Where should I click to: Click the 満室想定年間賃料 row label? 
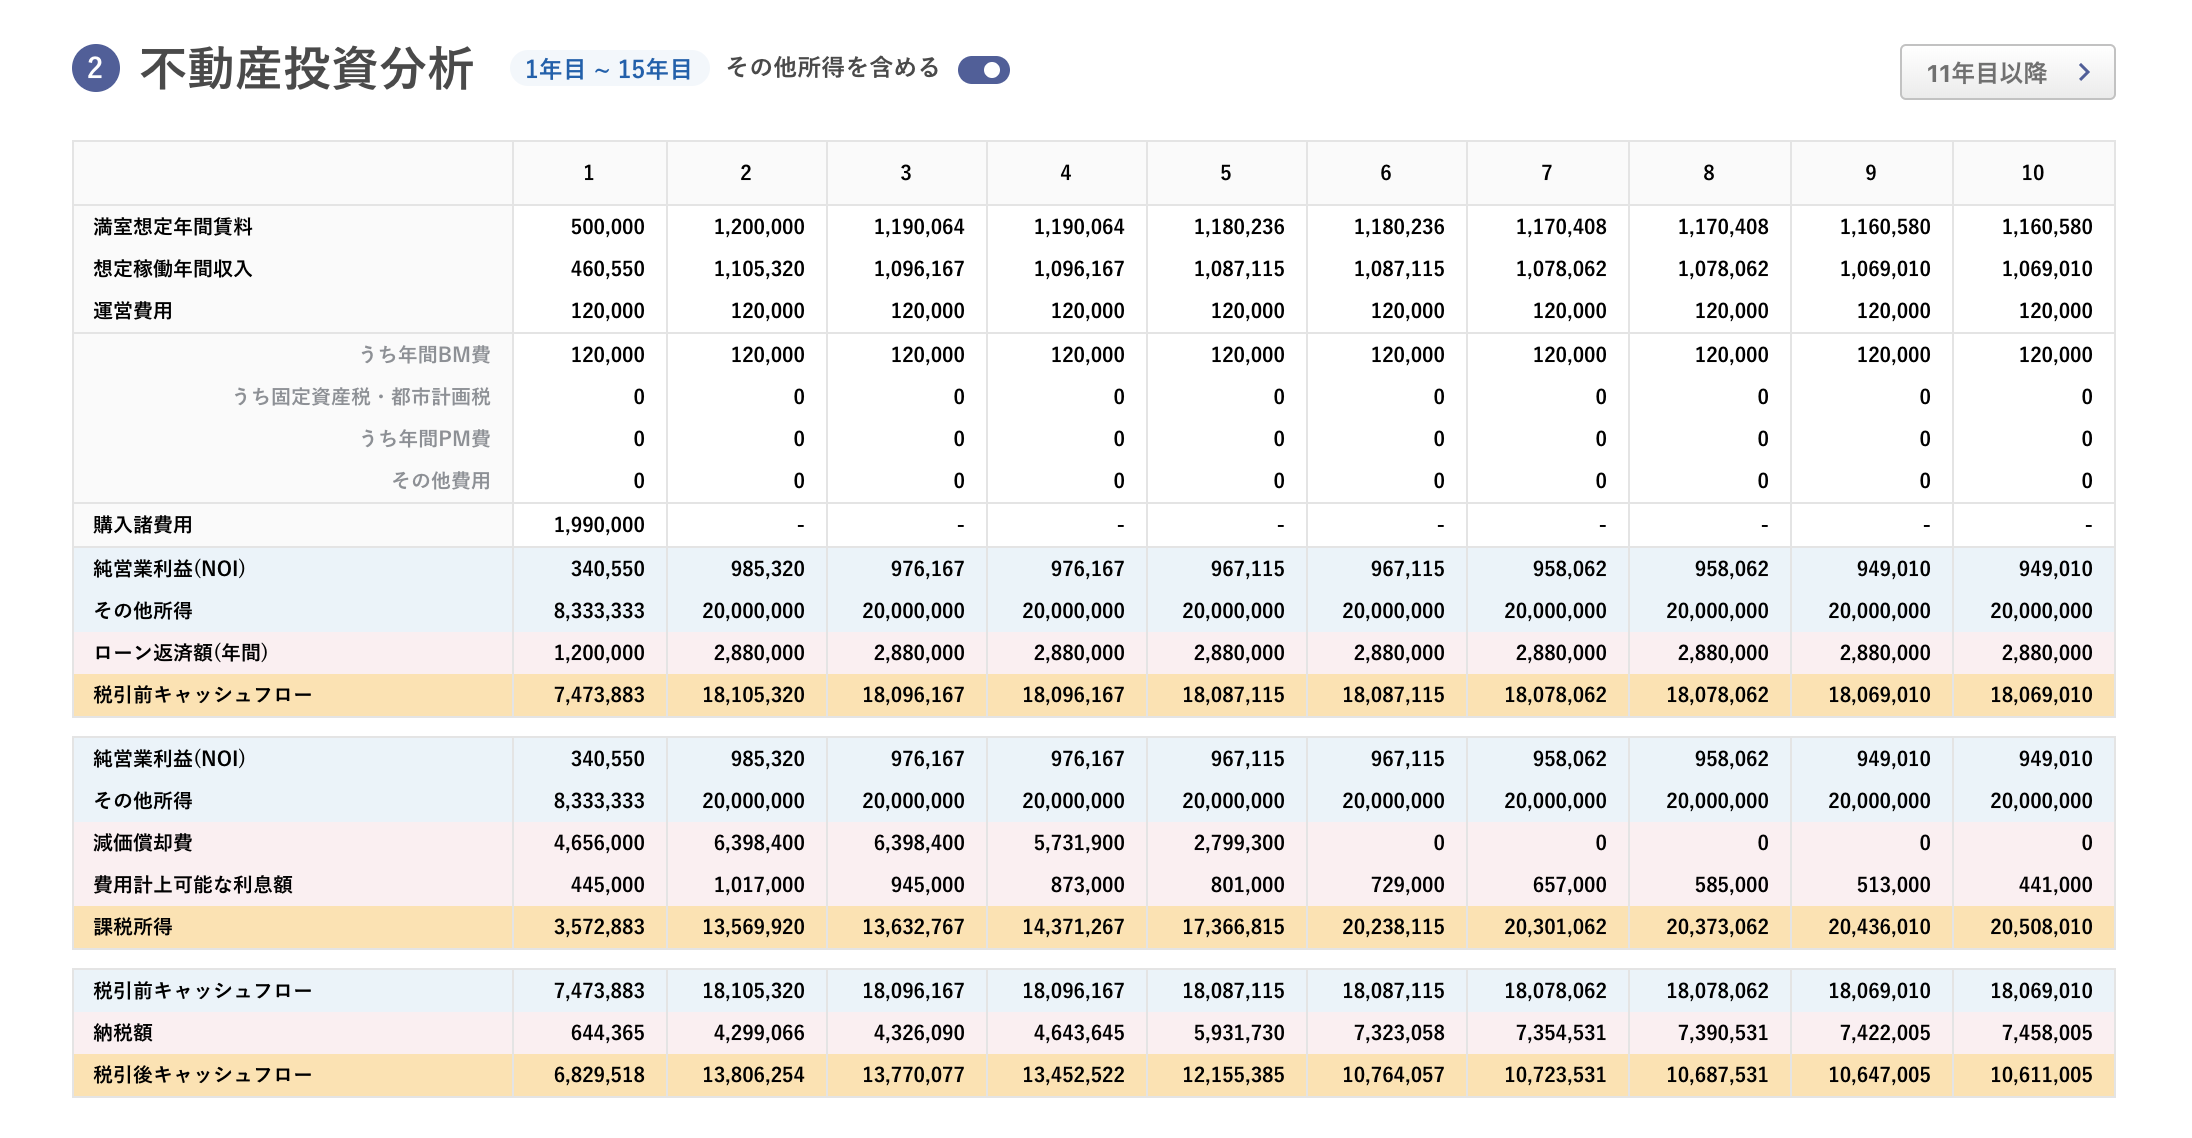click(173, 227)
